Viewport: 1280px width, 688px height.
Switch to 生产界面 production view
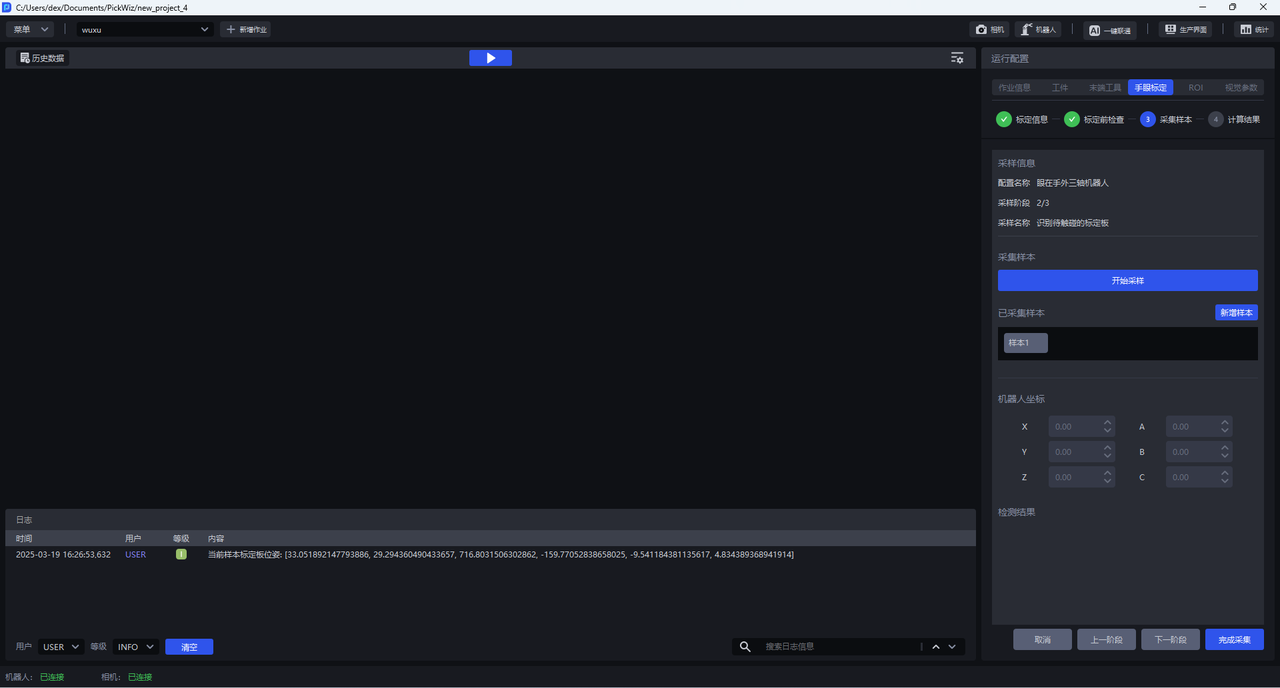[1184, 30]
